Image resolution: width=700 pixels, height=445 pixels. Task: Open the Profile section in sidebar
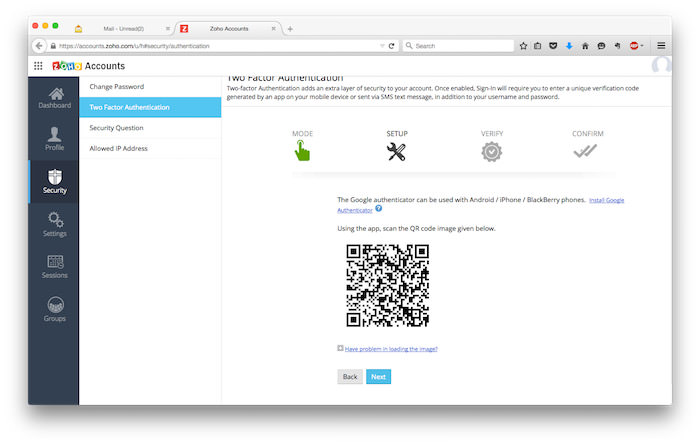(54, 139)
